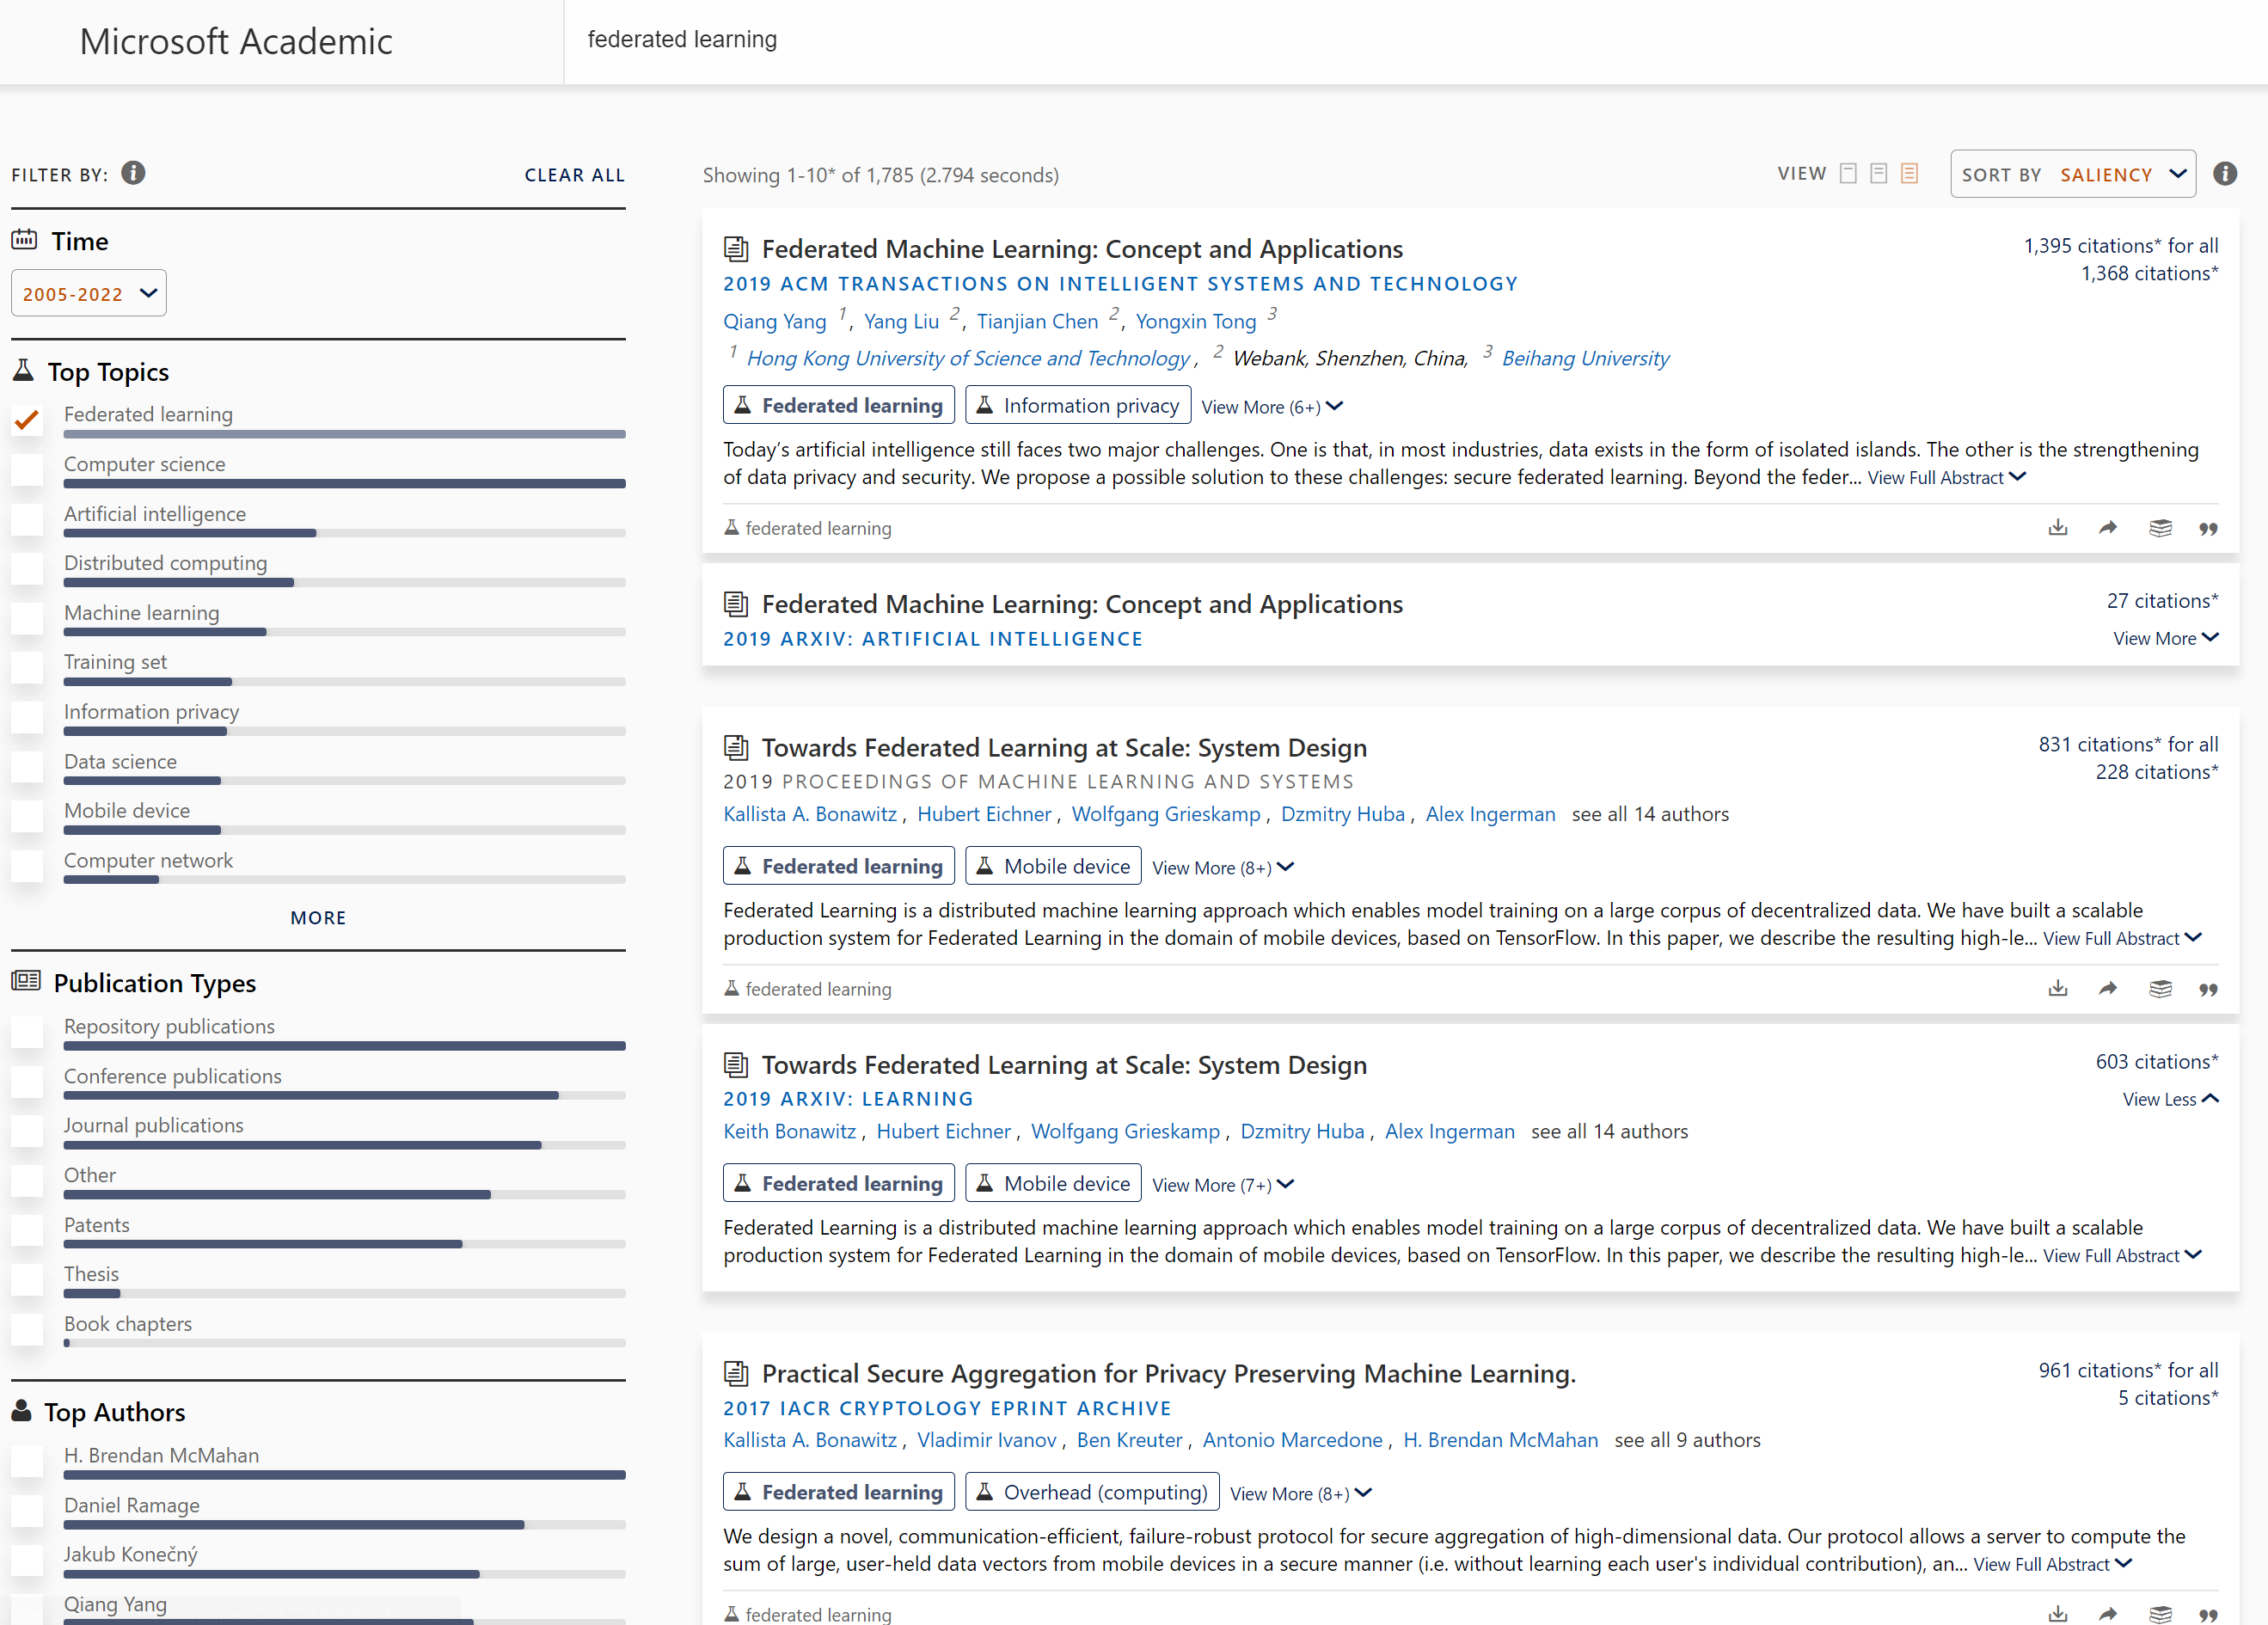2268x1625 pixels.
Task: Open author Kallista A. Bonawitz on Proceedings paper
Action: pyautogui.click(x=810, y=814)
